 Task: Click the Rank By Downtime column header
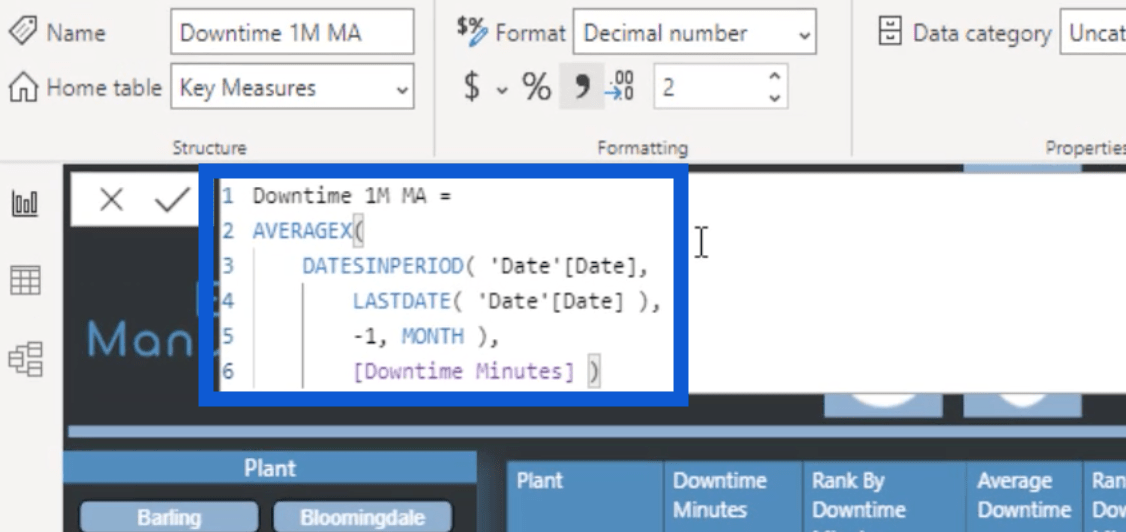885,496
